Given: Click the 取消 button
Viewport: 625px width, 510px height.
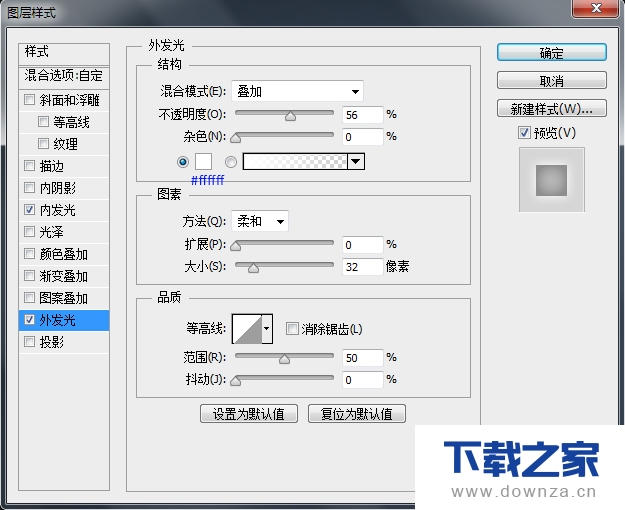Looking at the screenshot, I should coord(552,81).
